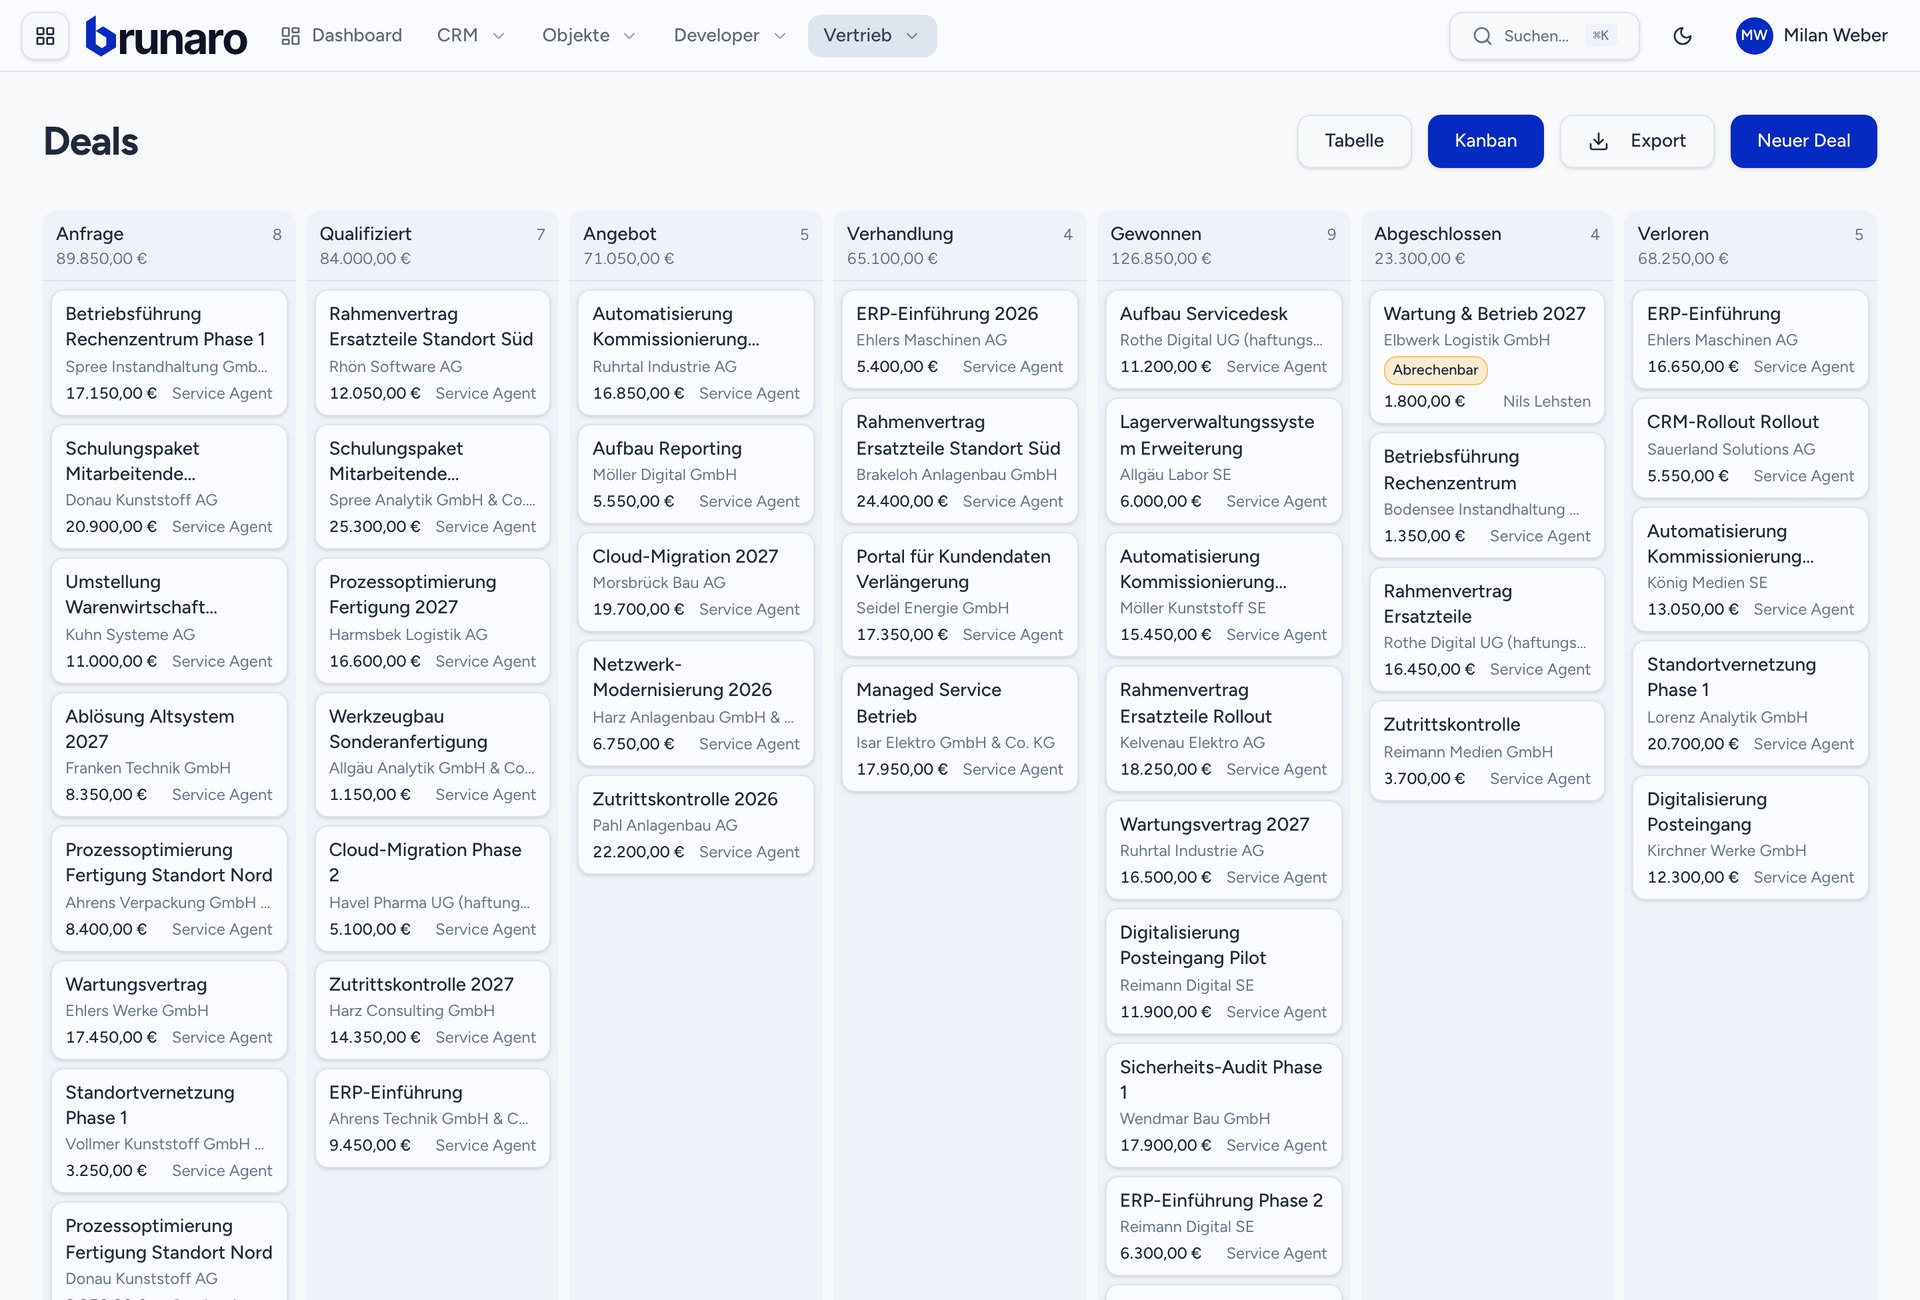Expand the Developer dropdown chevron
The width and height of the screenshot is (1920, 1300).
click(x=779, y=36)
